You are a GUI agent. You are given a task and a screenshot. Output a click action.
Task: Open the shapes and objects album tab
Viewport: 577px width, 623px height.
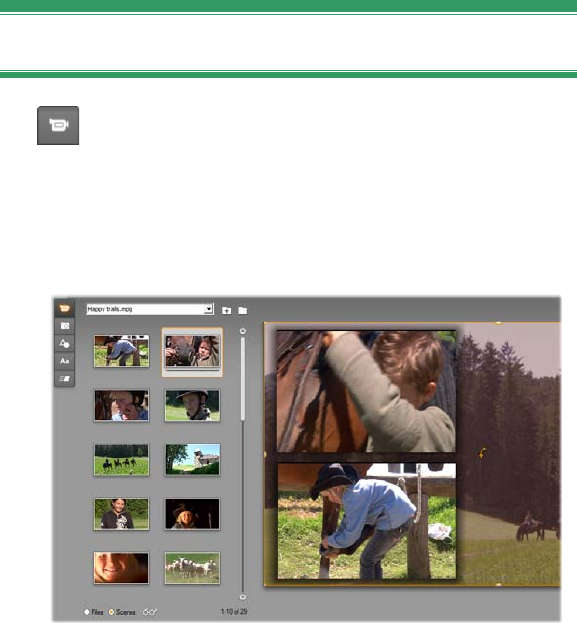[x=64, y=344]
